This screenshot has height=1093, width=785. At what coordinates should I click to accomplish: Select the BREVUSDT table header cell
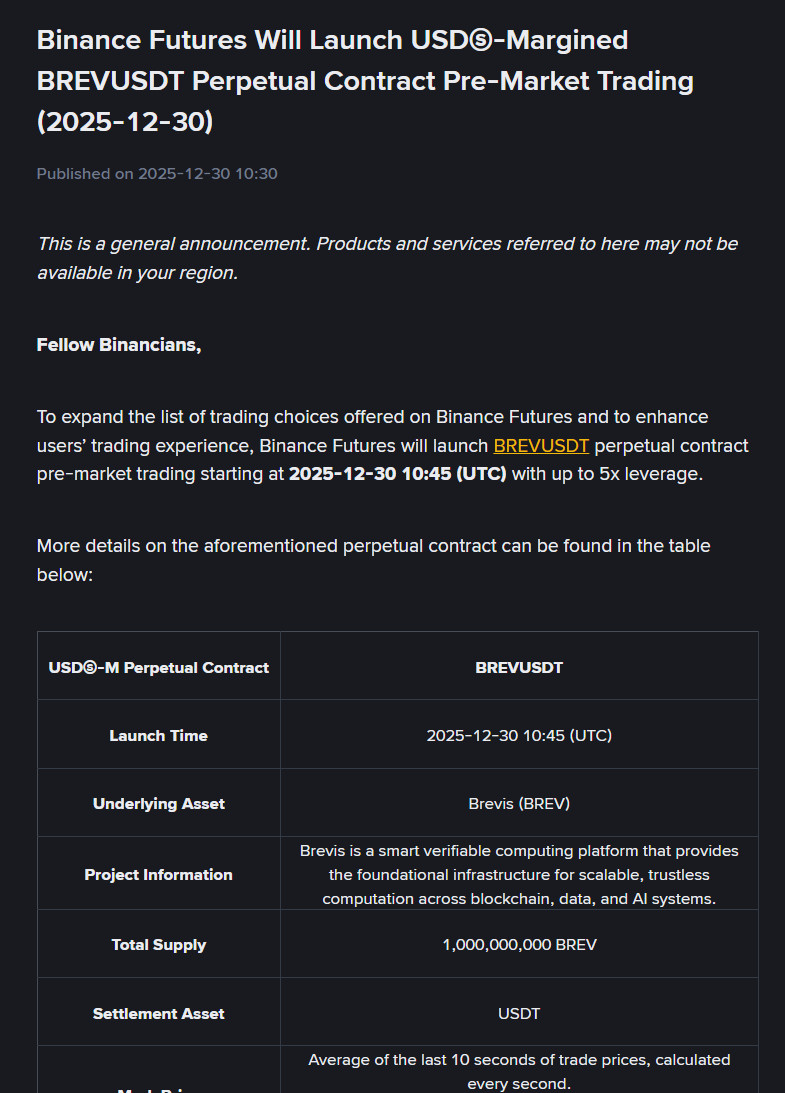pyautogui.click(x=519, y=667)
